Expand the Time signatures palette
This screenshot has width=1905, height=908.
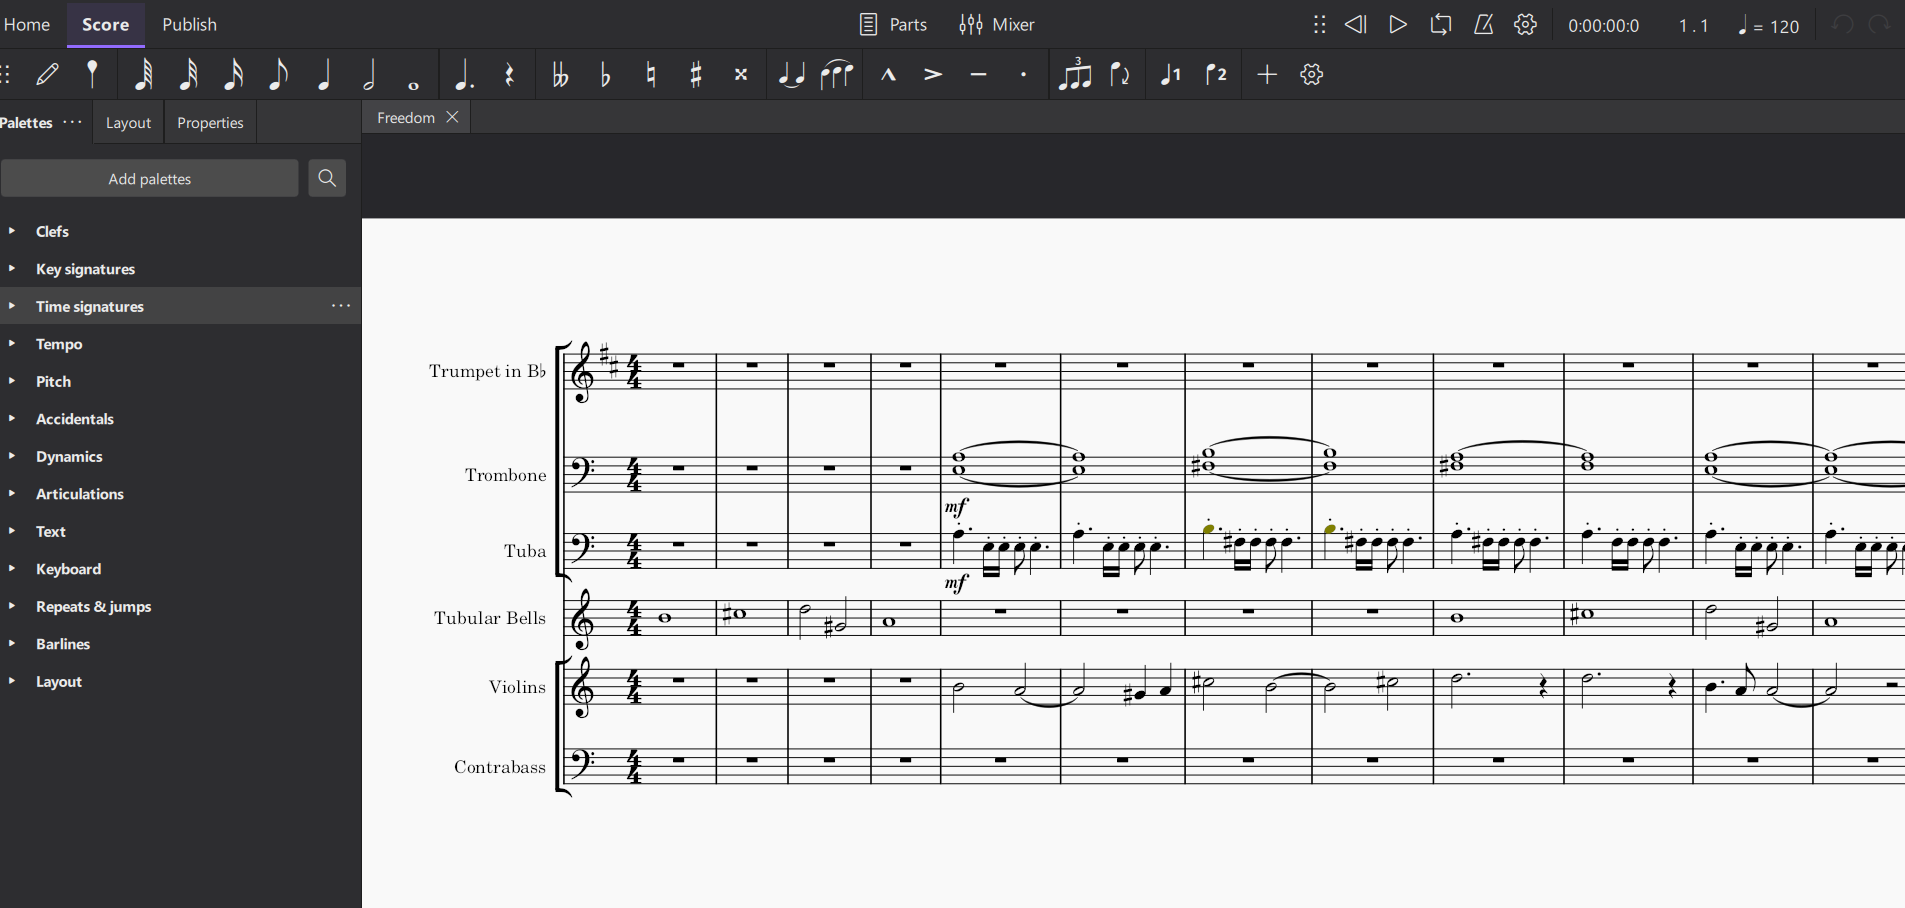click(x=12, y=306)
